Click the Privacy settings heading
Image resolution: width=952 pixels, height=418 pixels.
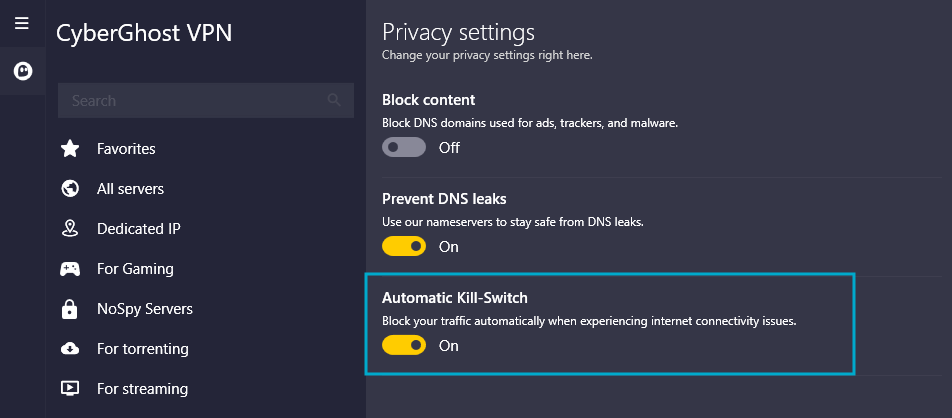pos(458,32)
